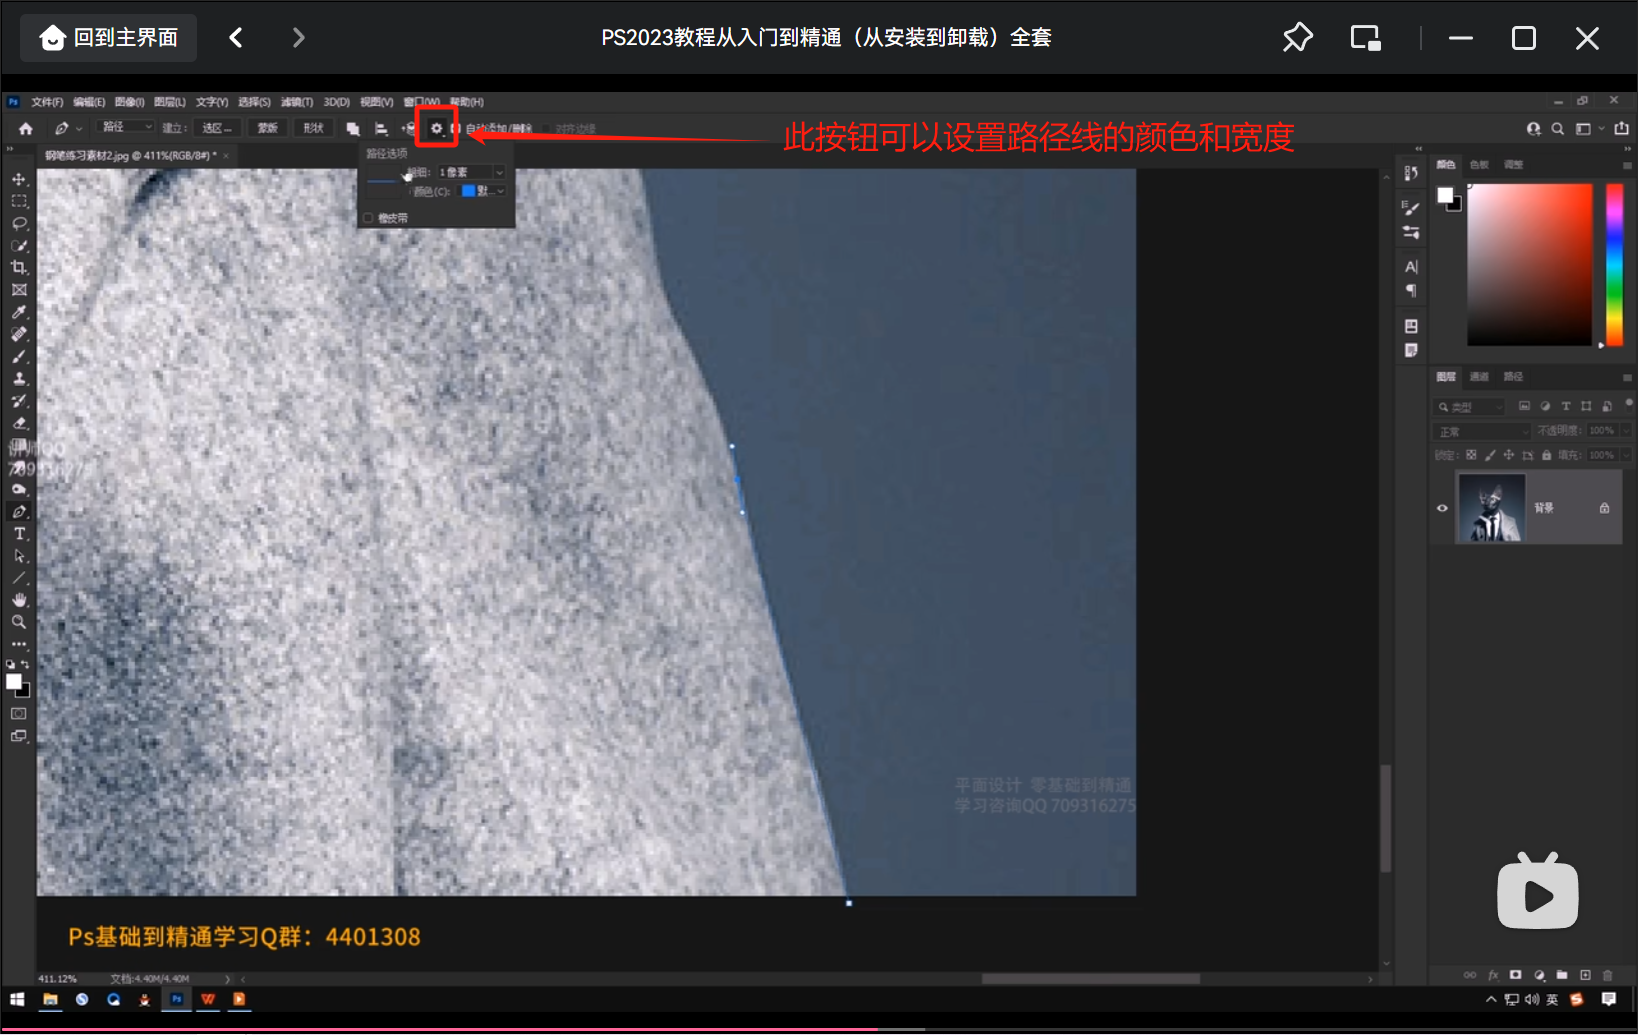
Task: Click the Change Screen Mode icon
Action: (19, 736)
